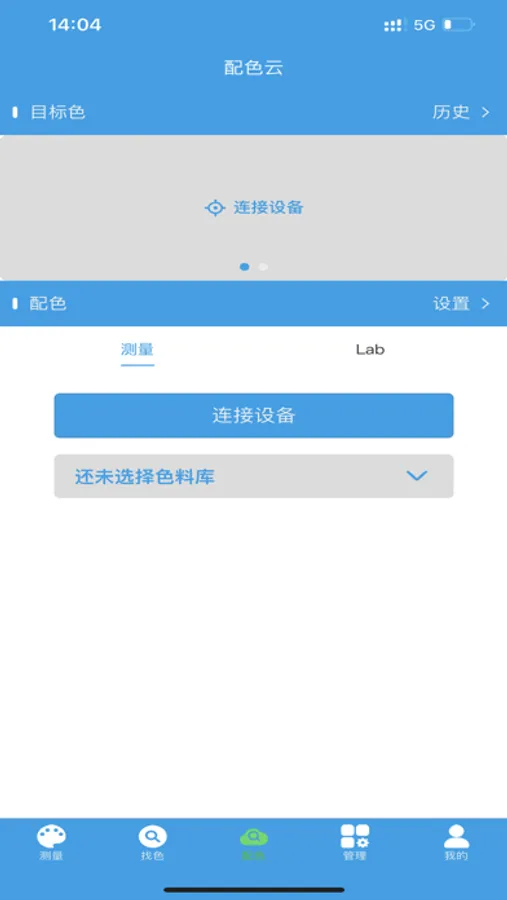The height and width of the screenshot is (900, 507).
Task: Tap the crosshair target icon beside 连接设备
Action: tap(215, 208)
